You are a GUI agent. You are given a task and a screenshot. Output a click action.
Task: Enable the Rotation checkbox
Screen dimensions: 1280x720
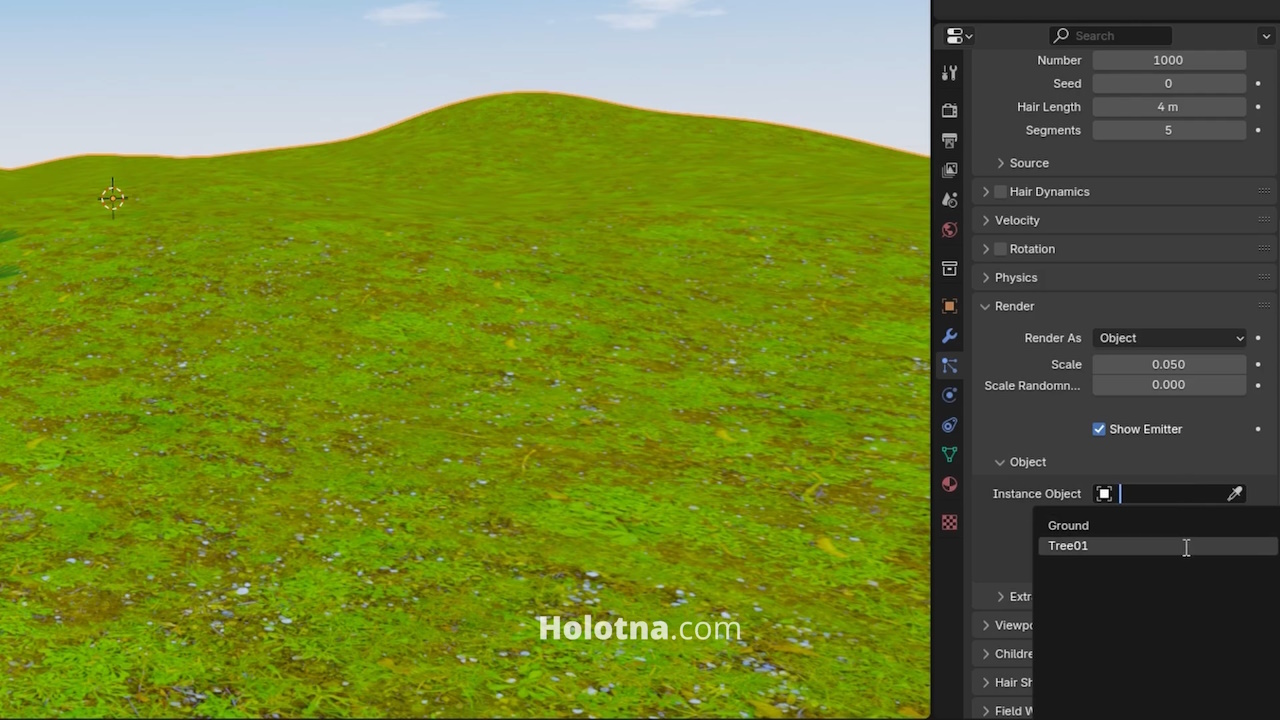click(x=1000, y=249)
